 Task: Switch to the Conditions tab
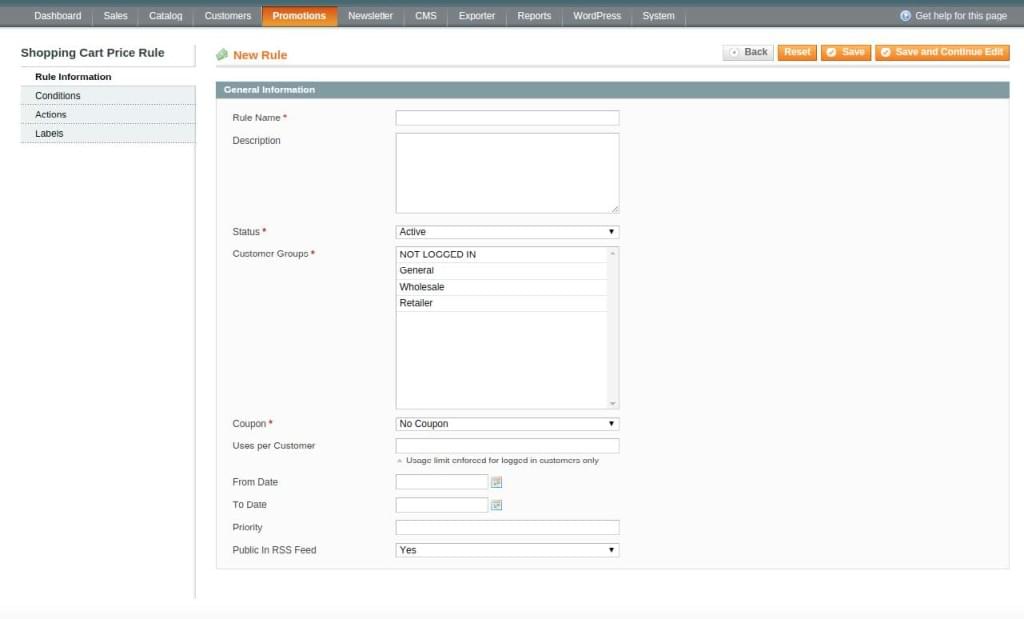[58, 96]
